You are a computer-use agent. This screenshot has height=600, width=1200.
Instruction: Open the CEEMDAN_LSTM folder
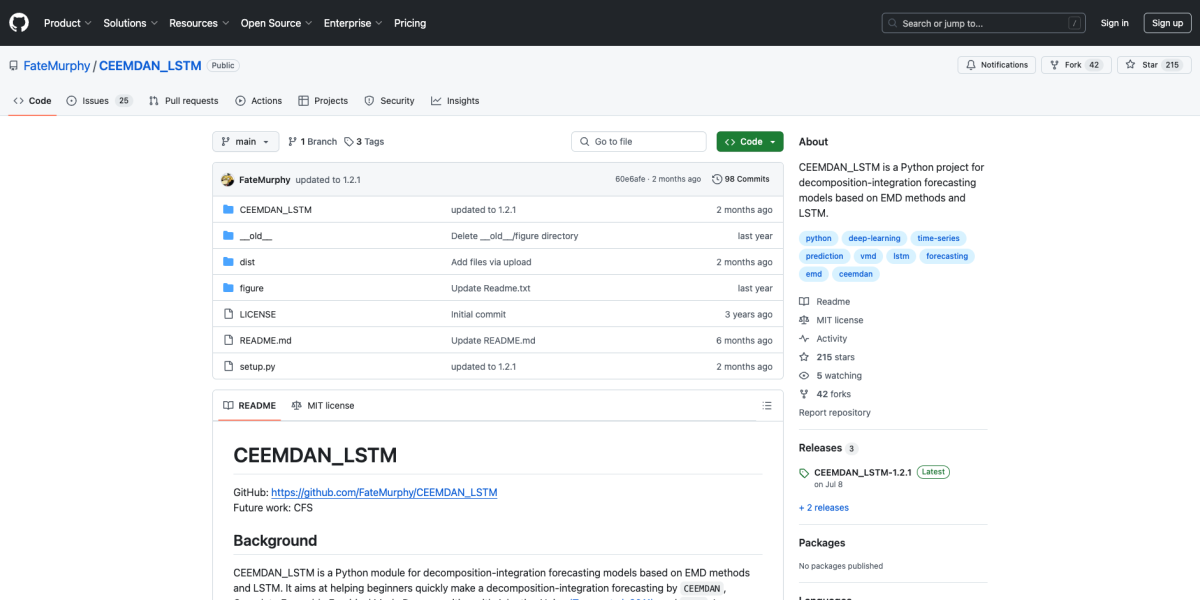tap(277, 209)
